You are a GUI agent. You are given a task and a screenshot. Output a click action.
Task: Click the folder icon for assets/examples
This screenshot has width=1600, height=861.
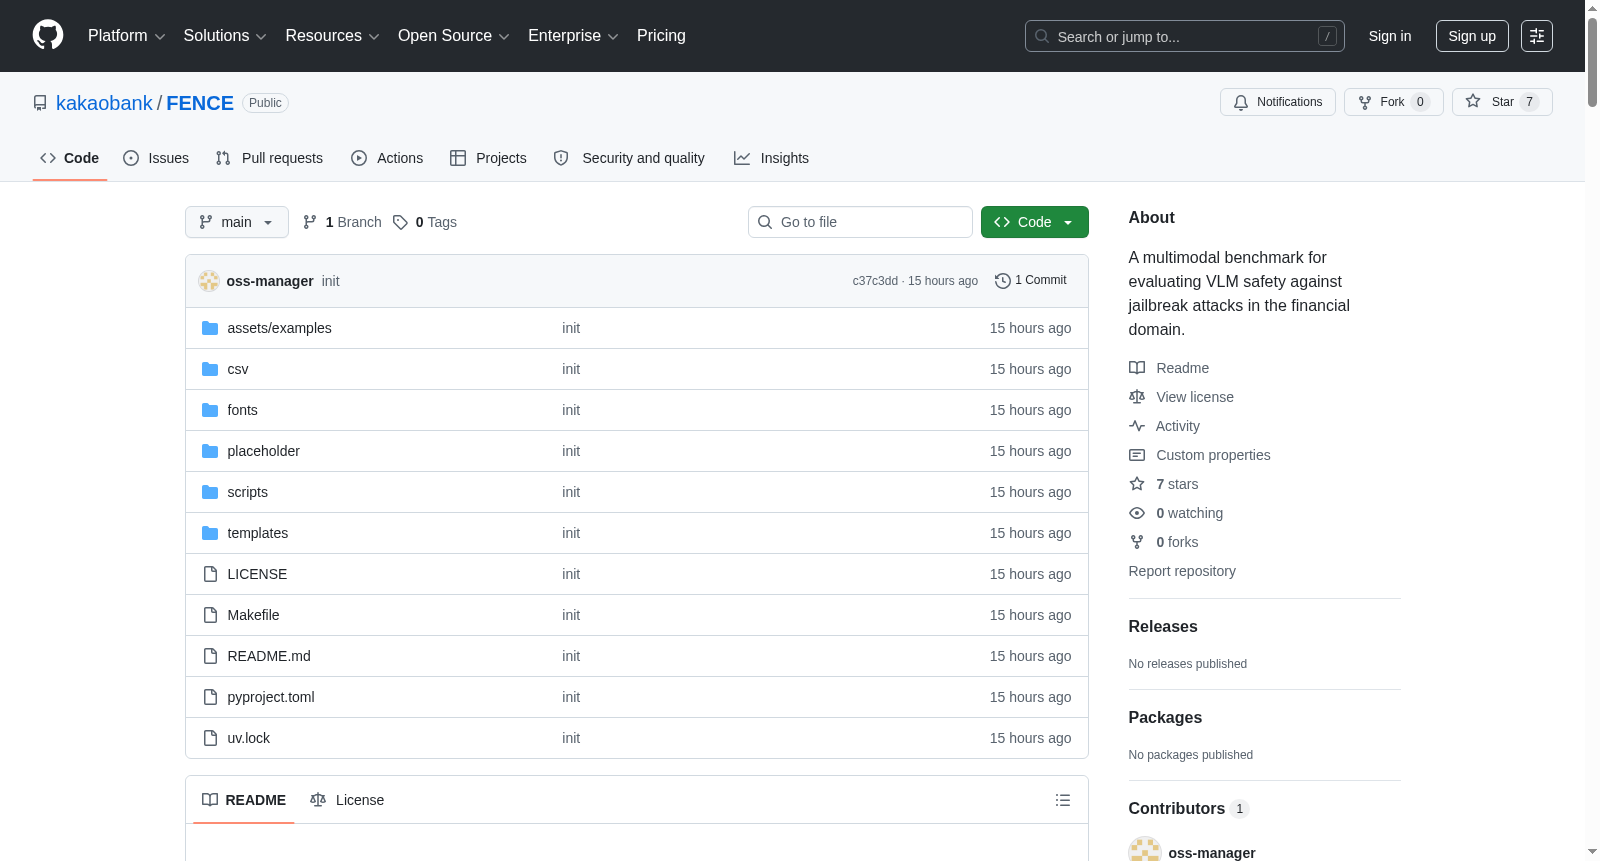(x=210, y=328)
